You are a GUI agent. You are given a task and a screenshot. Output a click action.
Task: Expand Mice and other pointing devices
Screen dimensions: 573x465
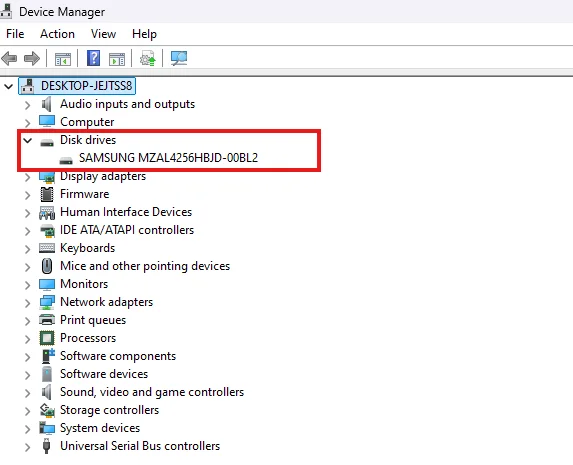(x=28, y=267)
